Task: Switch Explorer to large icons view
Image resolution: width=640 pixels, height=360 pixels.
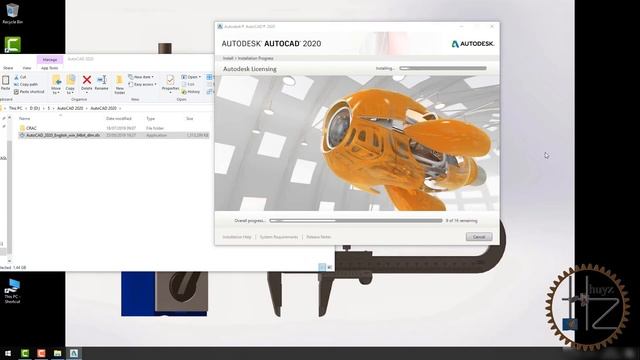Action: [x=329, y=267]
